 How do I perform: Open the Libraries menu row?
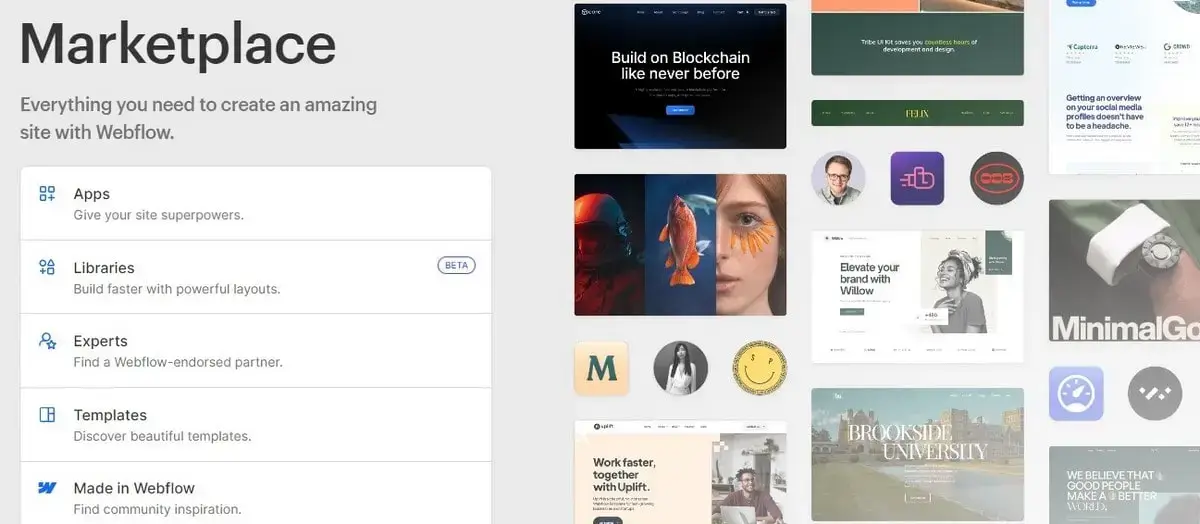pyautogui.click(x=255, y=277)
